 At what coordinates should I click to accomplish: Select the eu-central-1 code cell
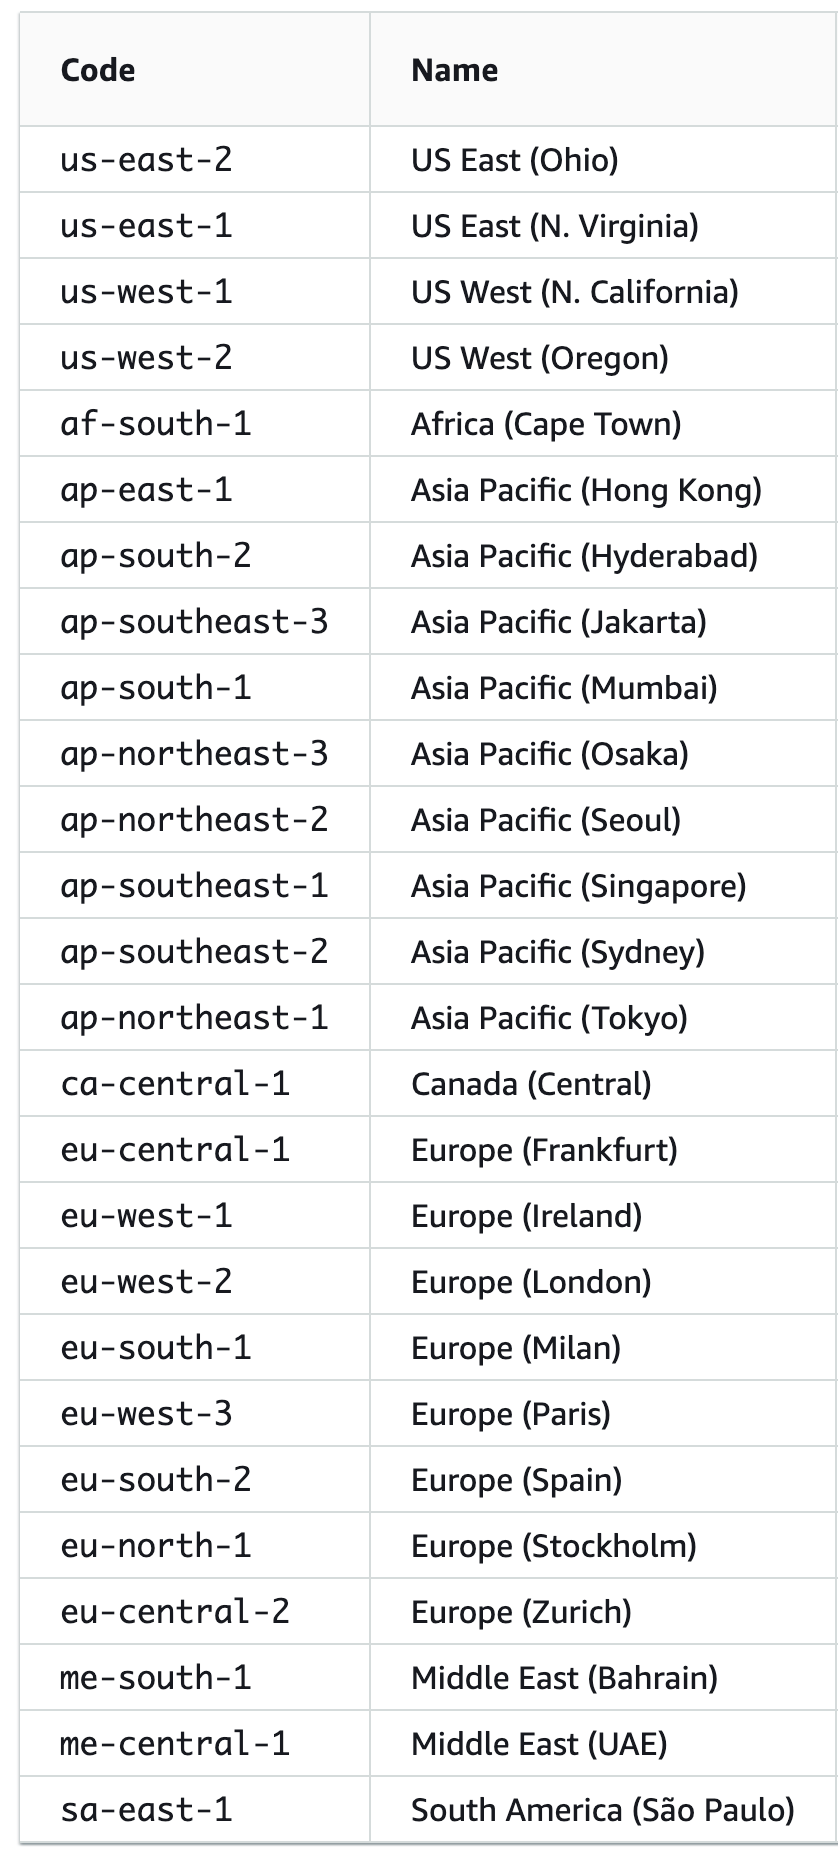click(175, 1150)
